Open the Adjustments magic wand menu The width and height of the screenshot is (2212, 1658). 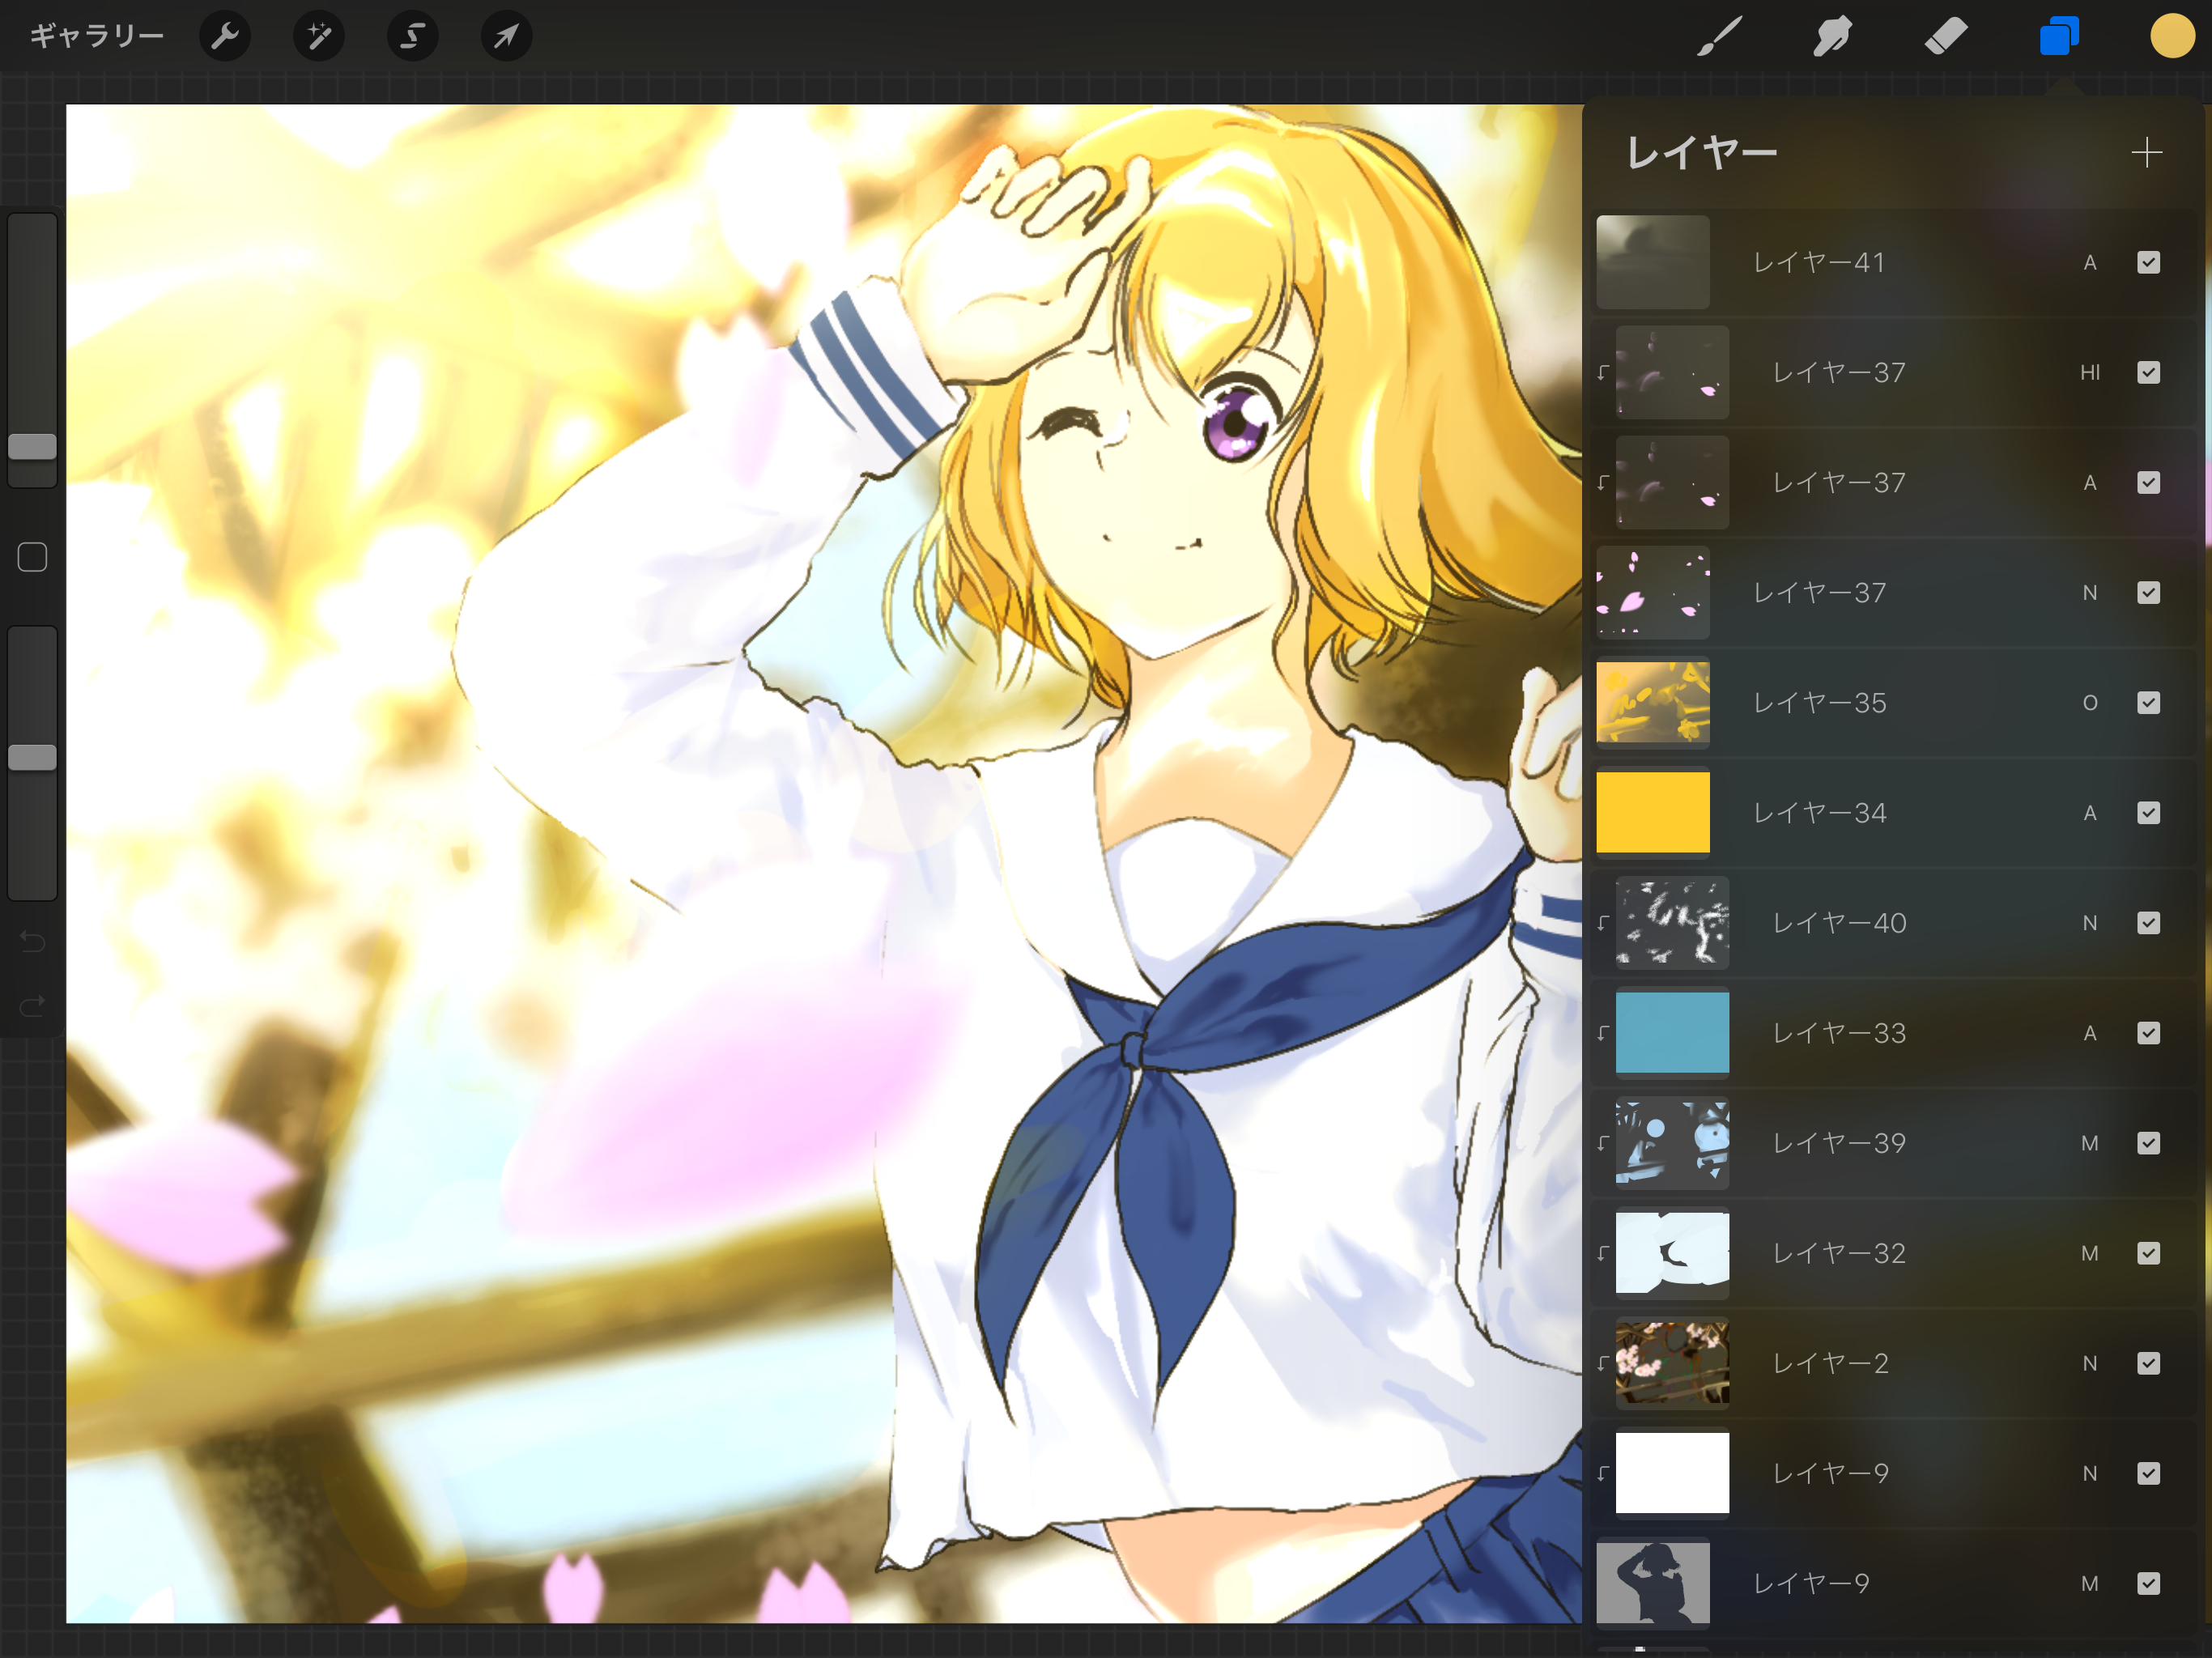coord(319,37)
